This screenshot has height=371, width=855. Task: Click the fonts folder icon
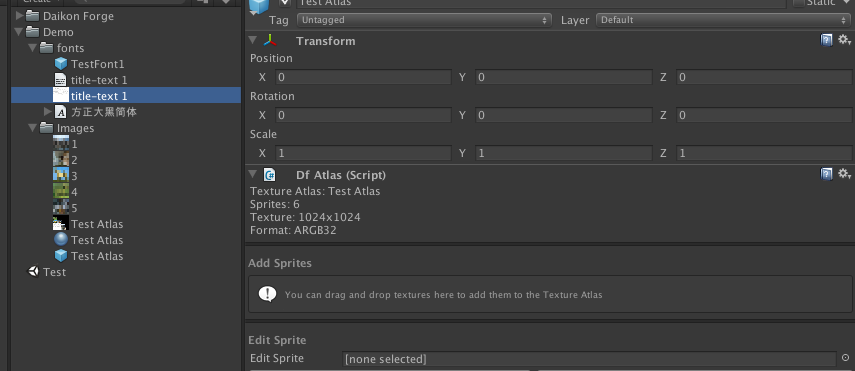(x=47, y=48)
